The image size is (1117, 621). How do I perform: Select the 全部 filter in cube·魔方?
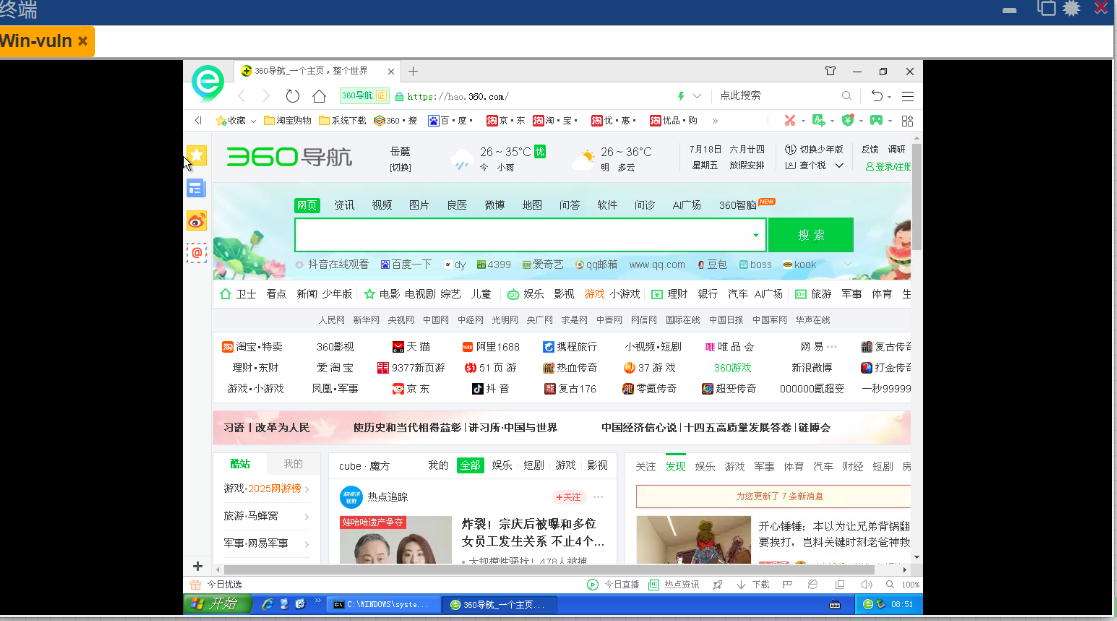[470, 465]
